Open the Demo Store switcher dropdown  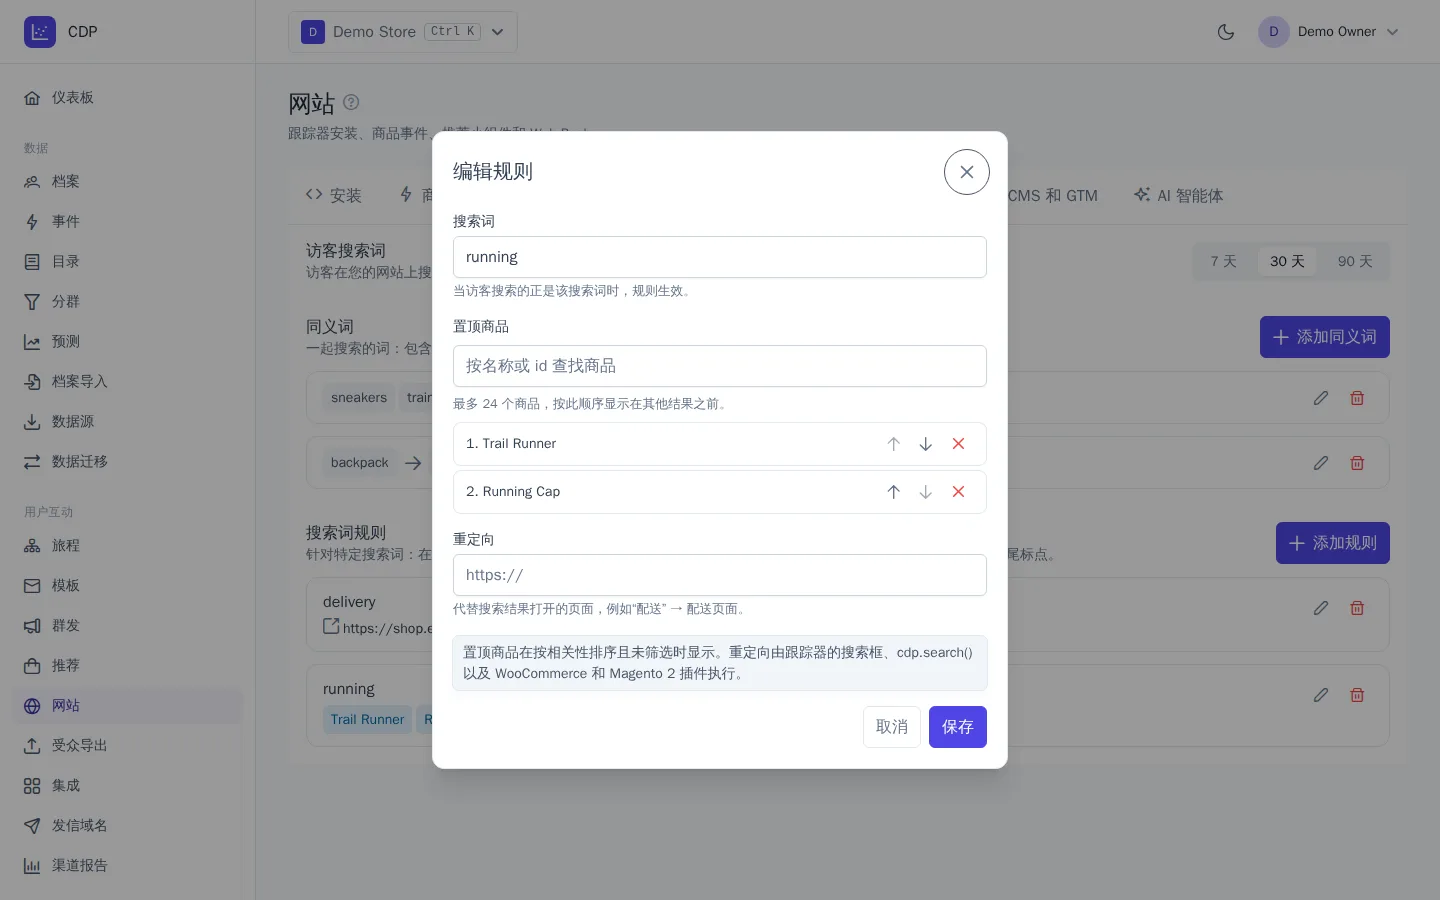(x=403, y=32)
